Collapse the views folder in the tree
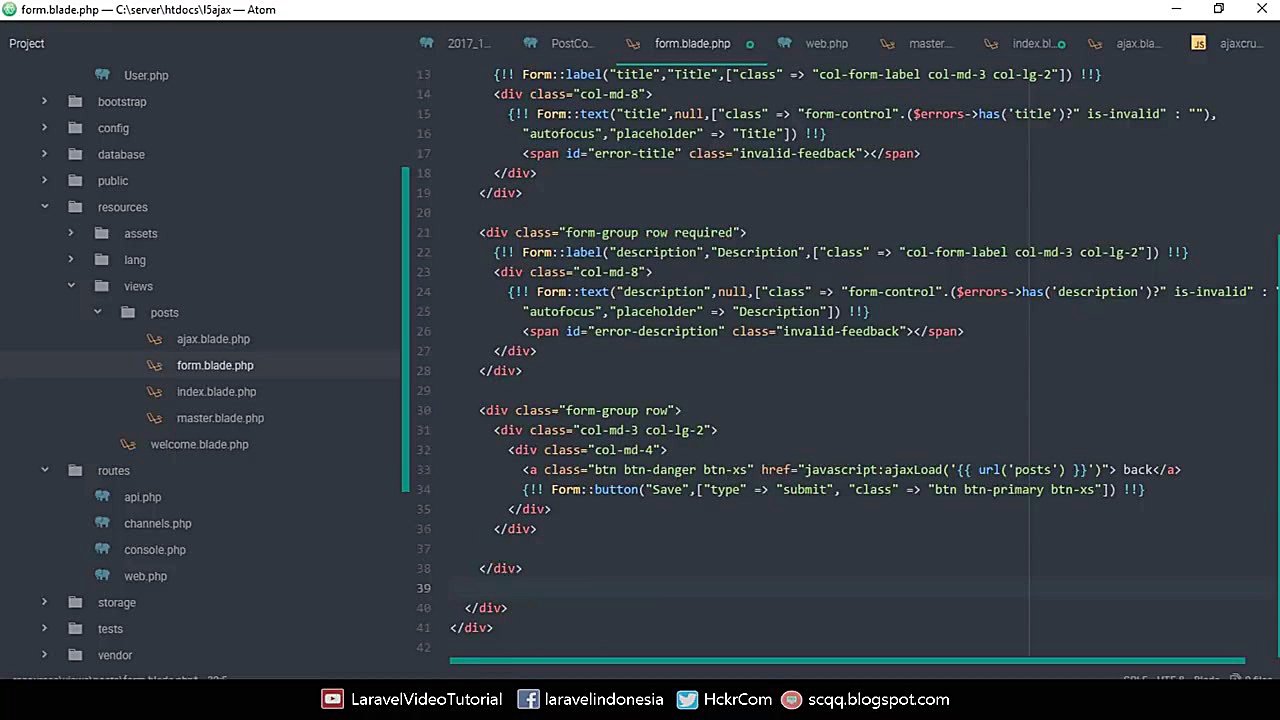 pyautogui.click(x=70, y=286)
